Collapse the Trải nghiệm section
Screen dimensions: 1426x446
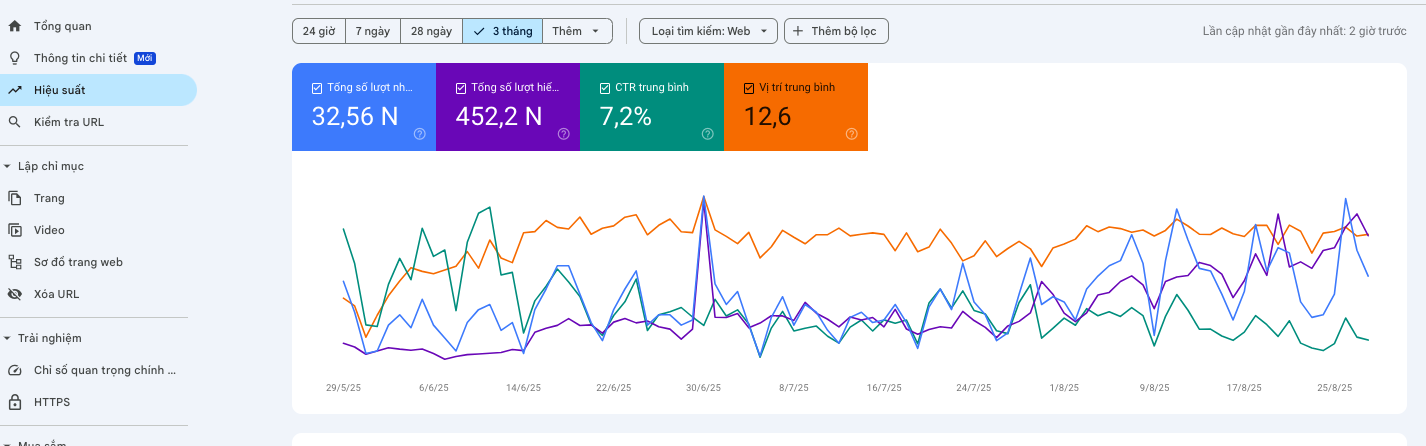click(x=8, y=338)
